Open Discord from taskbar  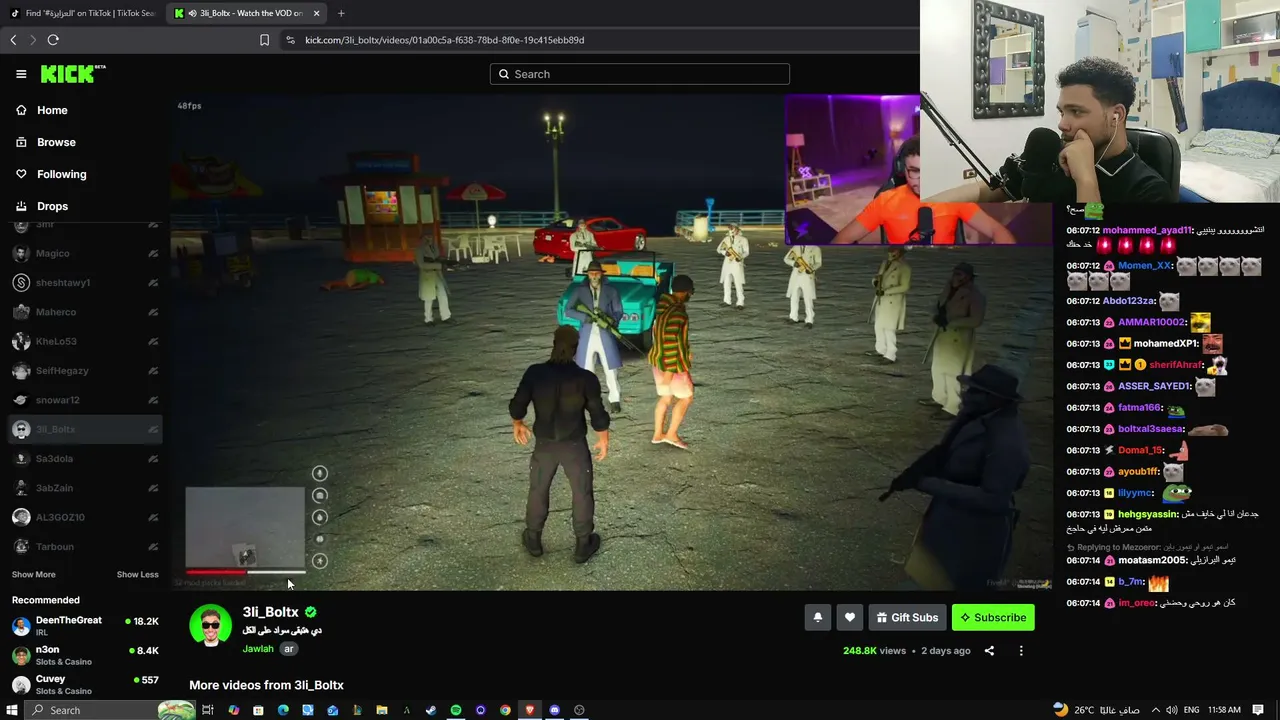tap(555, 710)
